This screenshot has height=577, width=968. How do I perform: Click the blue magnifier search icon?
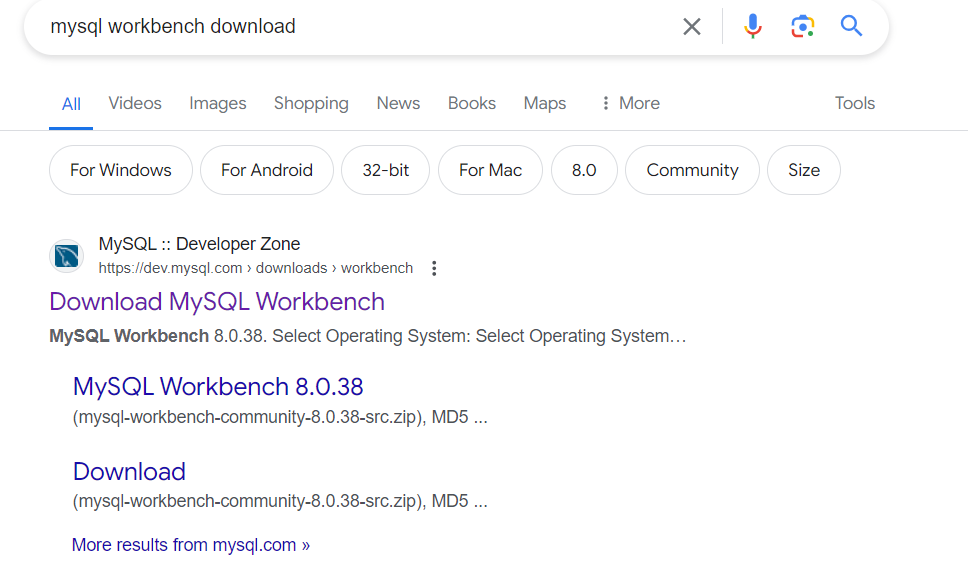(x=851, y=26)
